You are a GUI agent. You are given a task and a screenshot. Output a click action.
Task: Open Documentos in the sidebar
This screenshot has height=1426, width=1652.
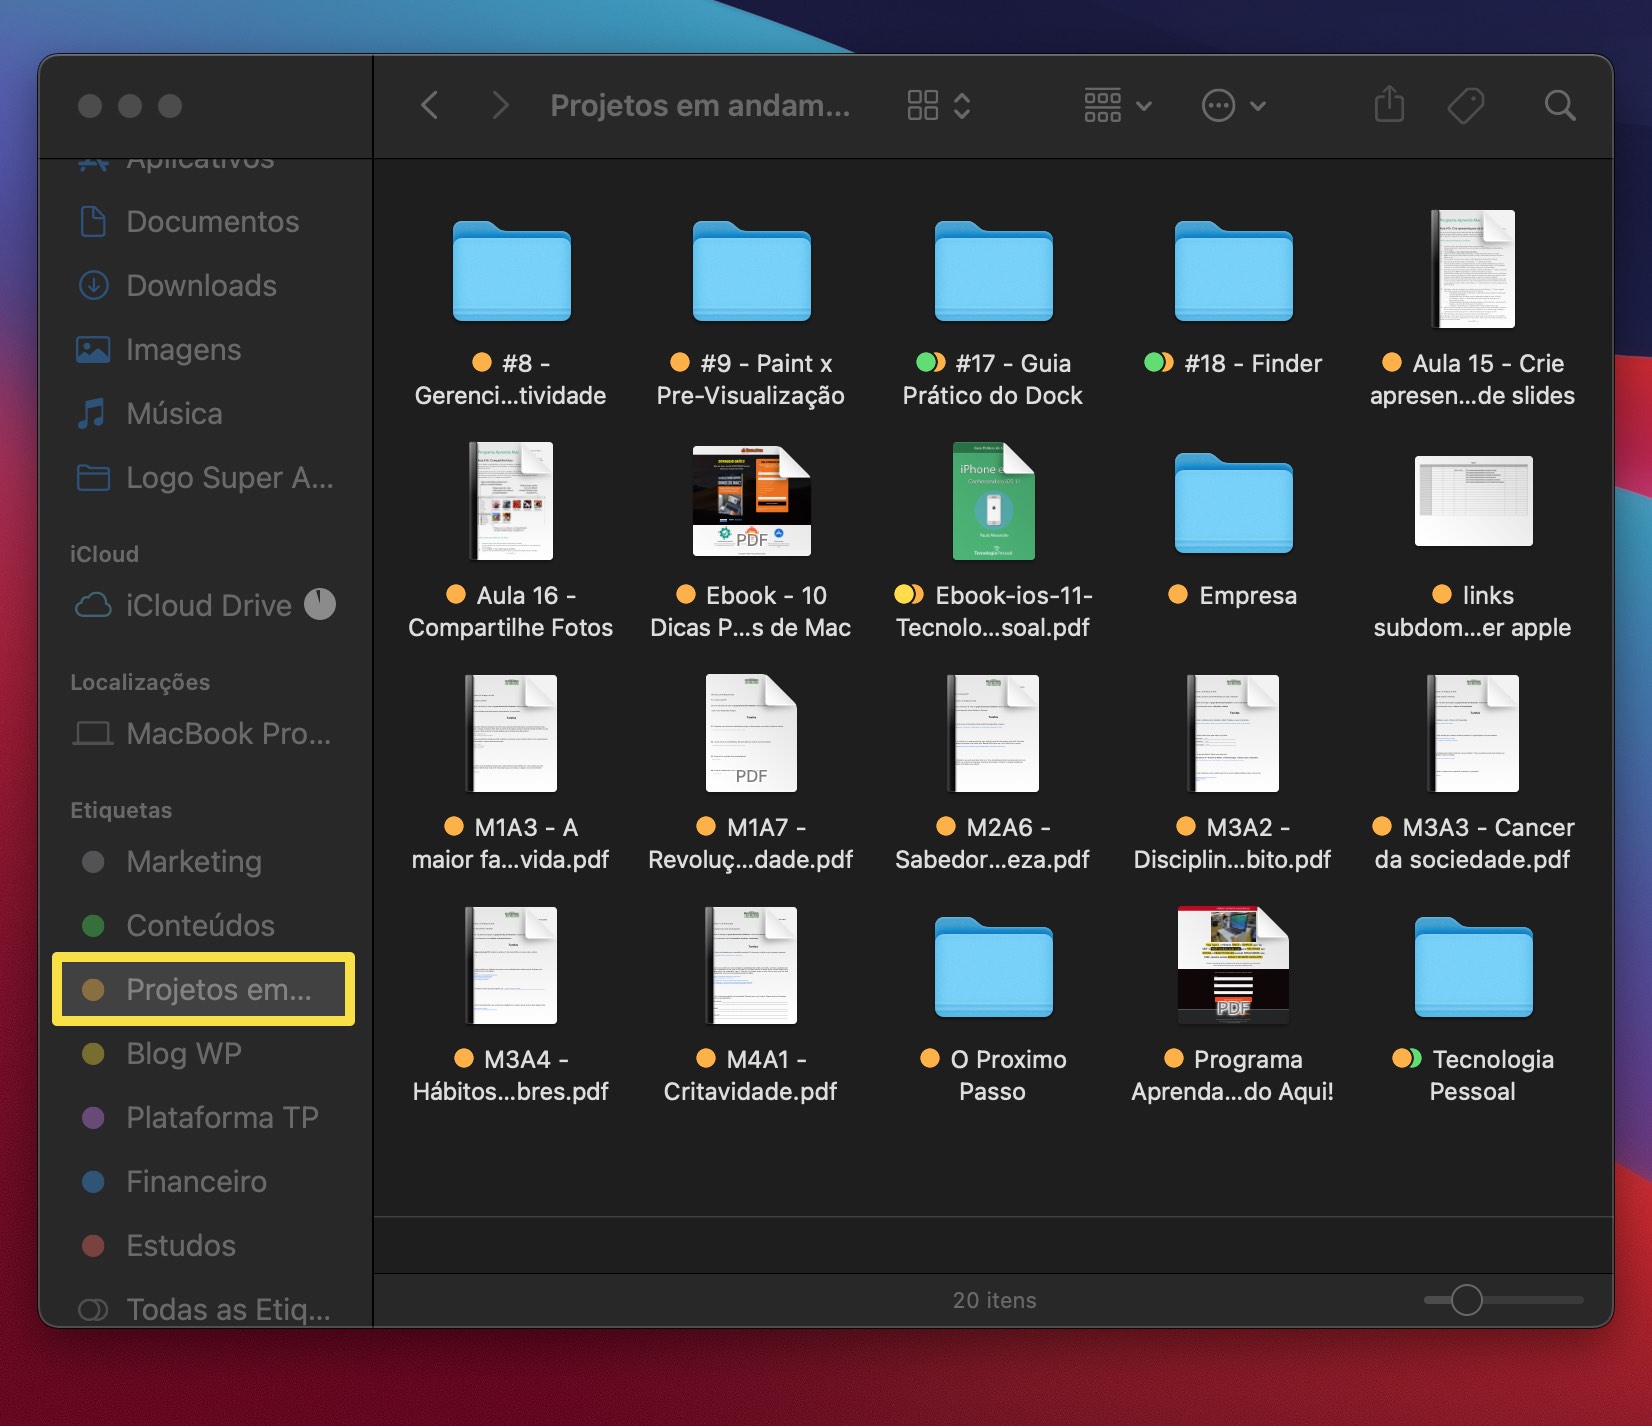pyautogui.click(x=212, y=222)
